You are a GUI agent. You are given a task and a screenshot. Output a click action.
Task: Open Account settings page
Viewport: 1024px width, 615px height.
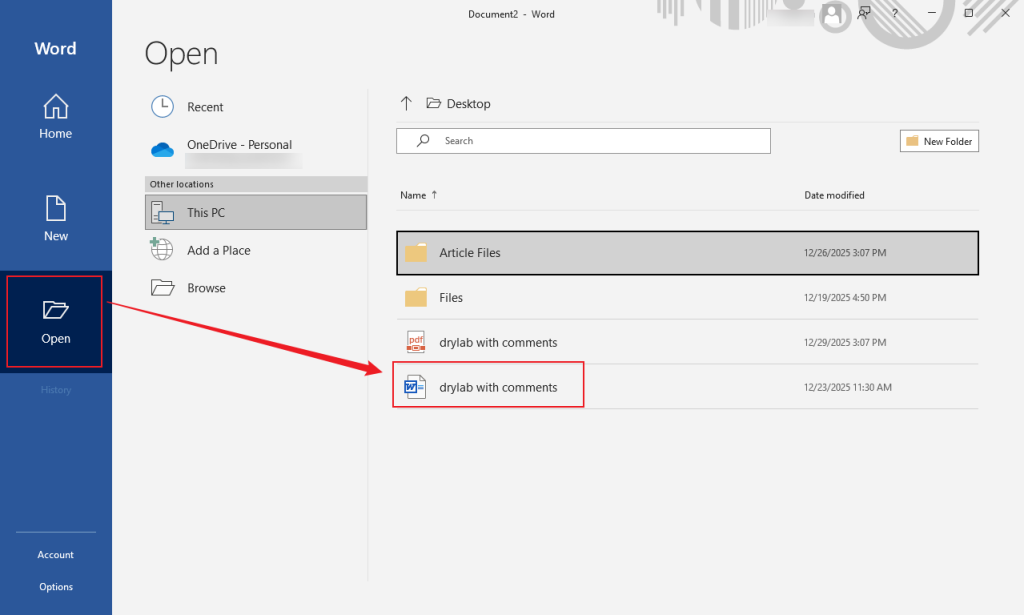[56, 555]
